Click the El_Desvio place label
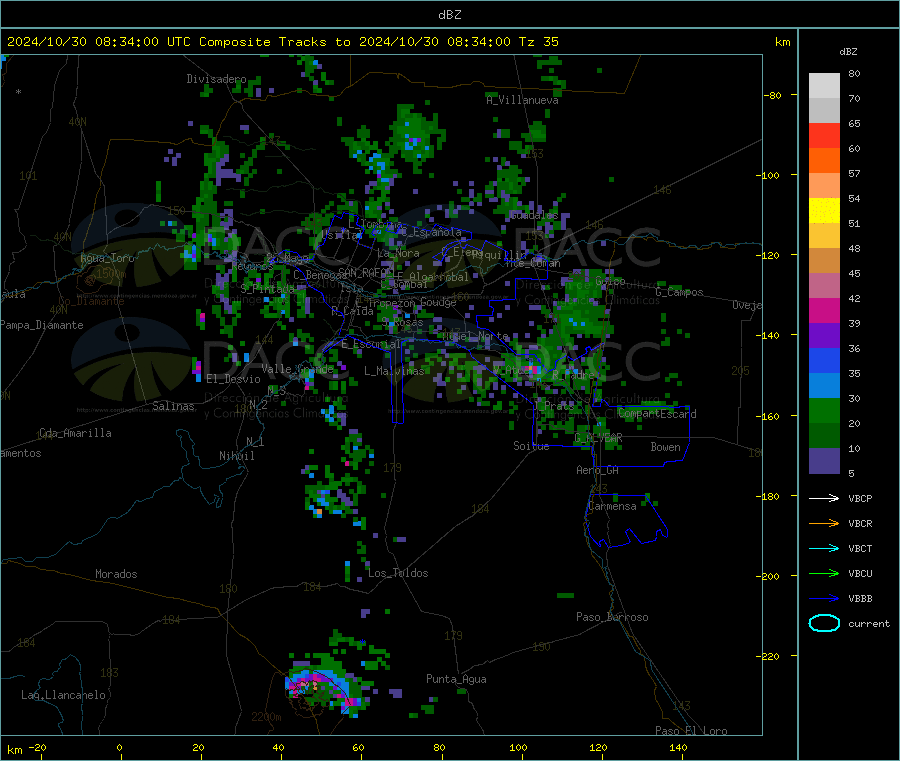This screenshot has height=761, width=900. tap(233, 379)
